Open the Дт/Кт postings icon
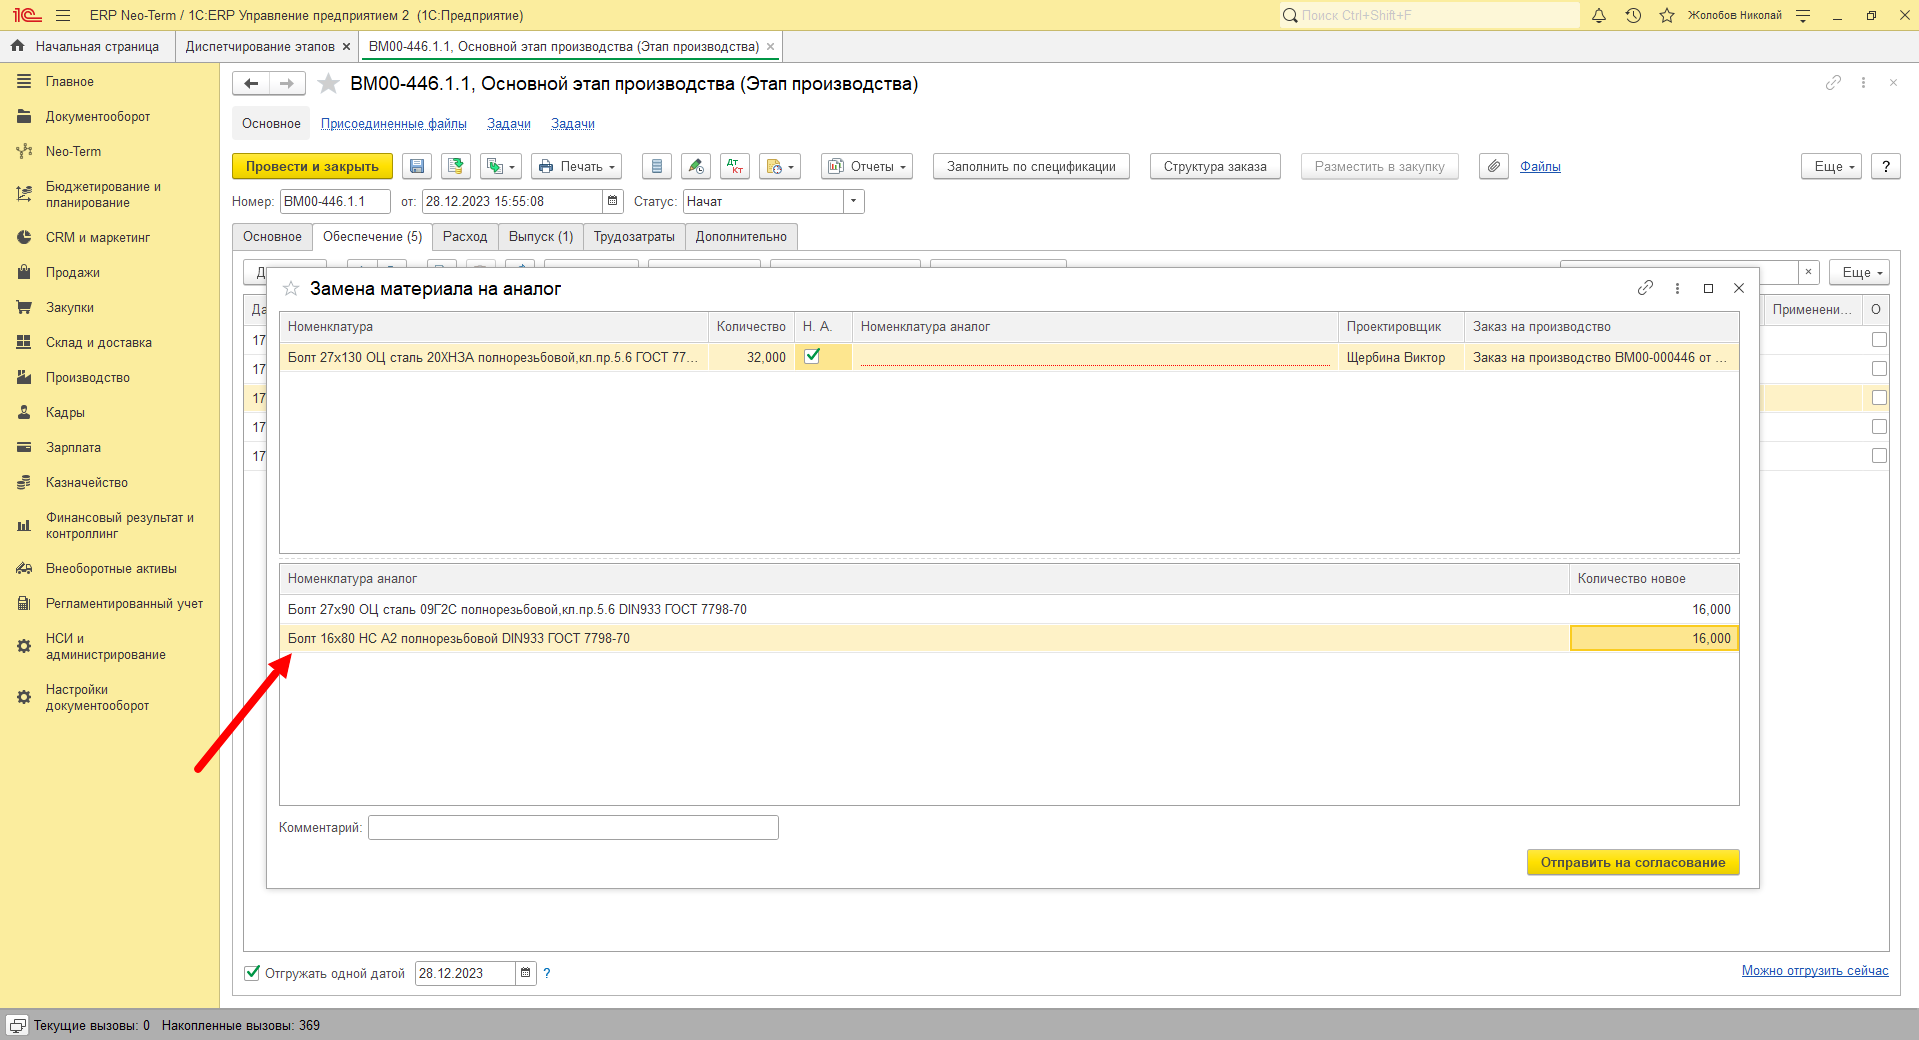This screenshot has width=1919, height=1040. [x=735, y=166]
